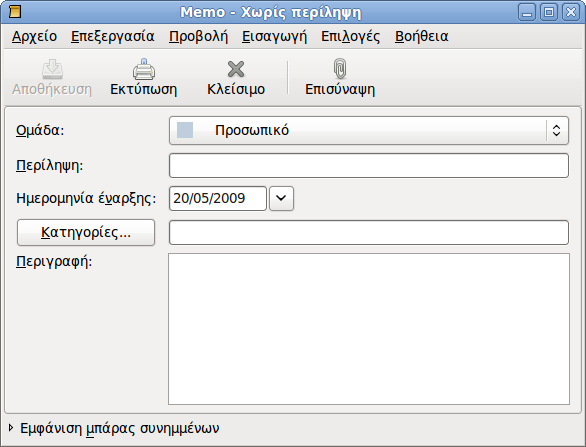Open the Ομάδα group combo box
Viewport: 586px width, 447px height.
pos(369,130)
